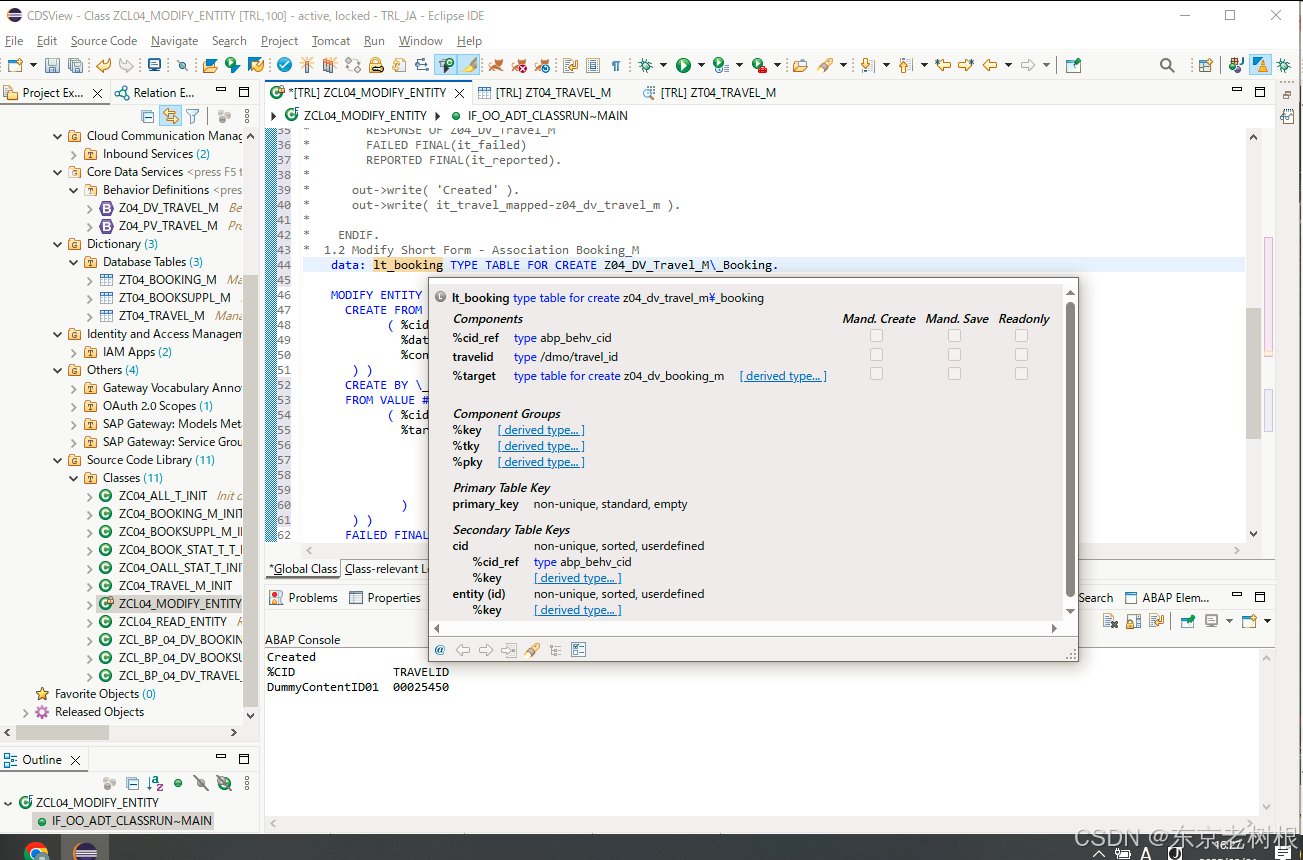Open the Run button dropdown arrow
The width and height of the screenshot is (1303, 860).
pyautogui.click(x=700, y=65)
